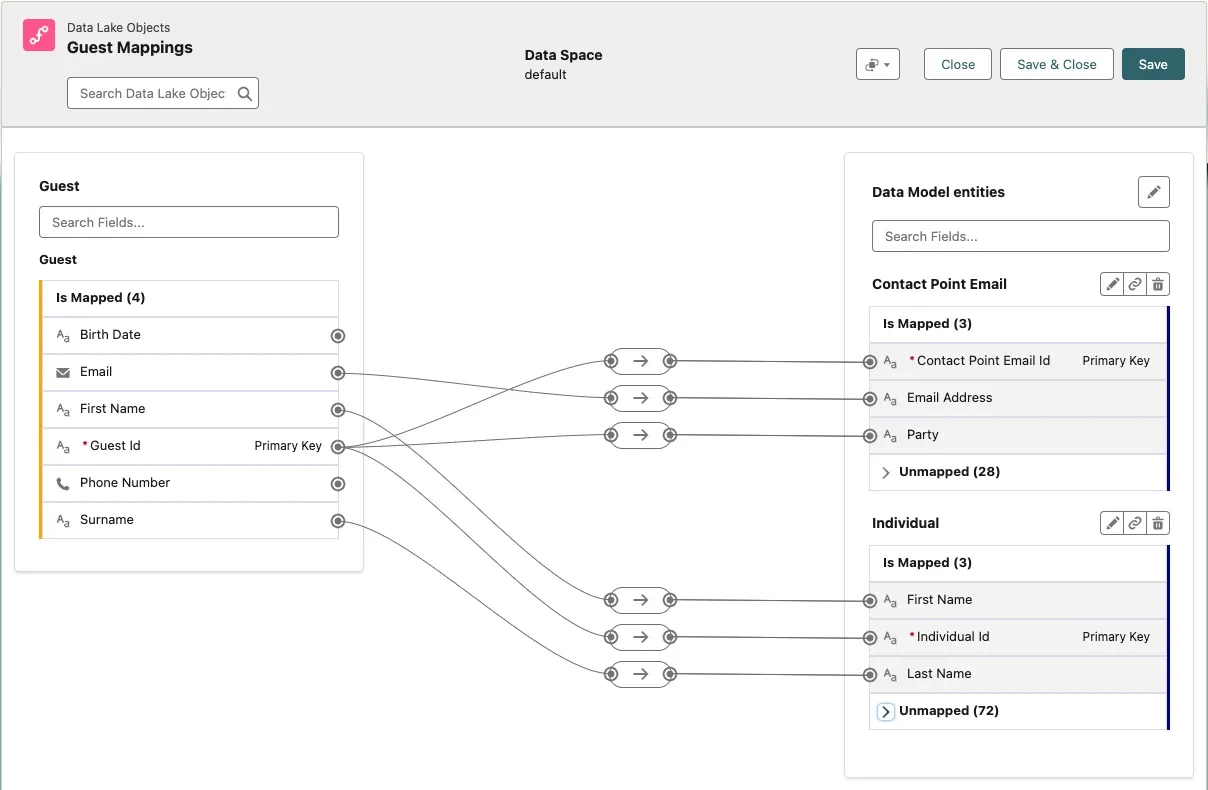The width and height of the screenshot is (1208, 790).
Task: Click the Individual link relationships icon
Action: click(1134, 523)
